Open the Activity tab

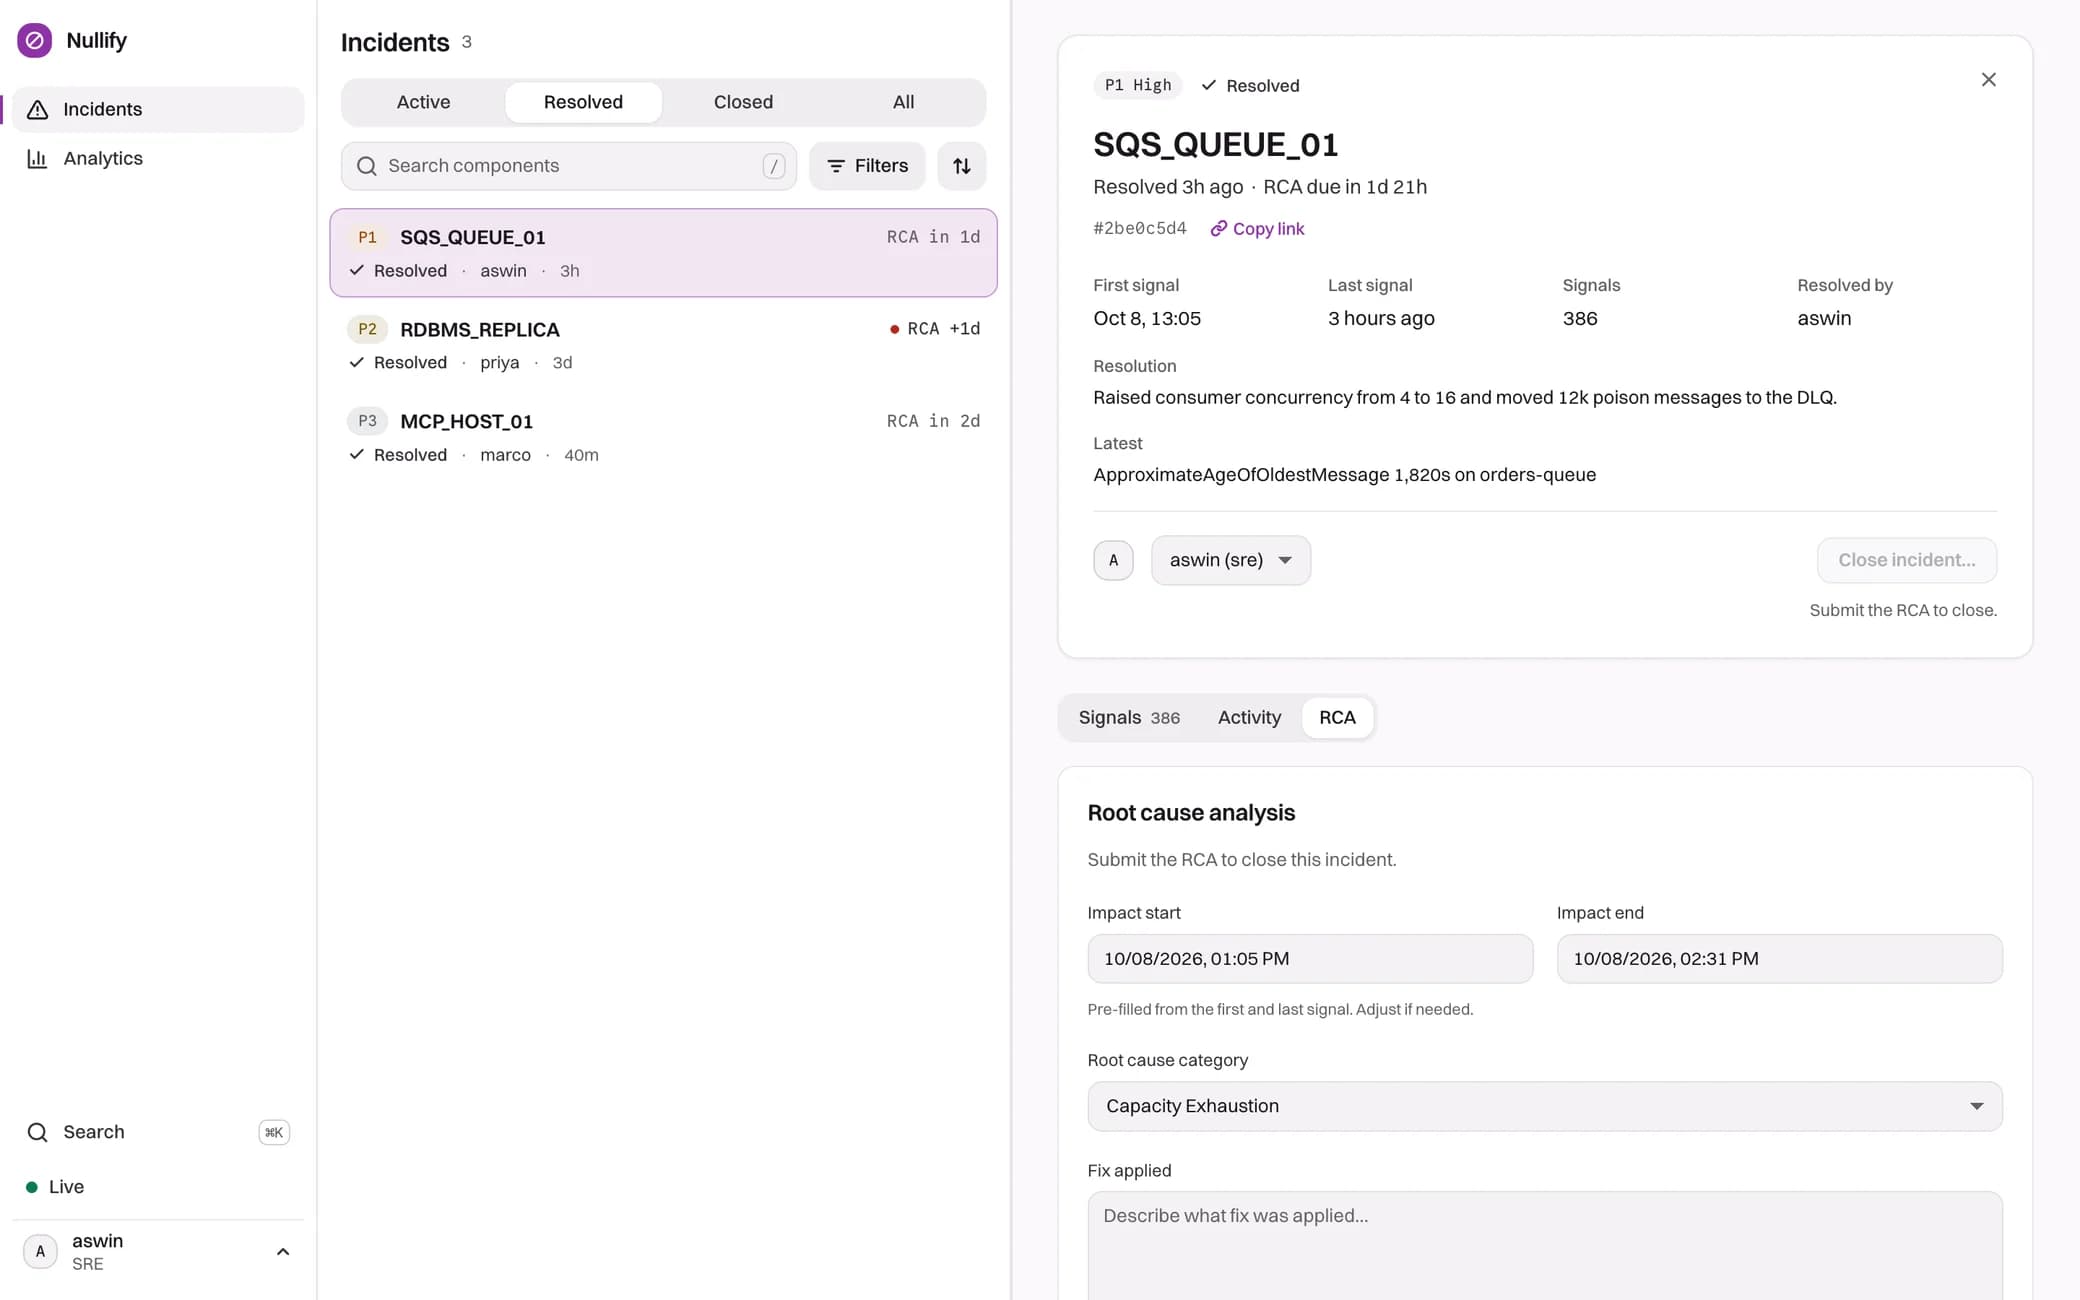tap(1249, 718)
